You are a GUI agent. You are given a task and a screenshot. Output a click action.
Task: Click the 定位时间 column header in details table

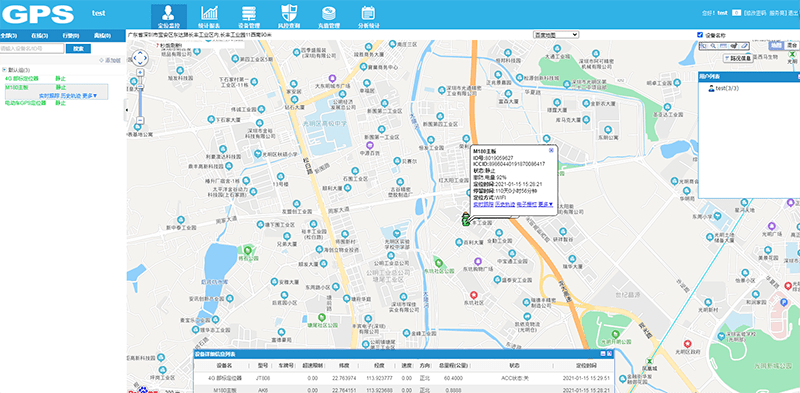pyautogui.click(x=586, y=365)
